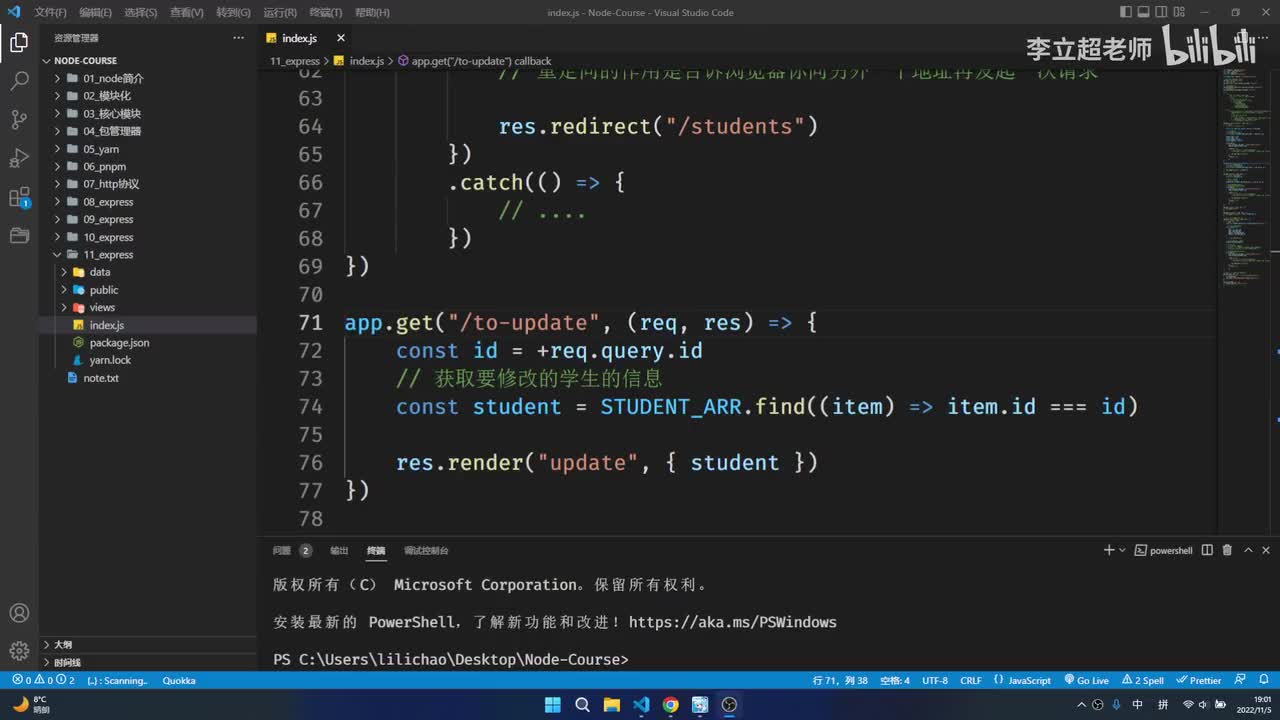This screenshot has height=720, width=1280.
Task: Expand the 大纲 outline section
Action: pos(63,645)
